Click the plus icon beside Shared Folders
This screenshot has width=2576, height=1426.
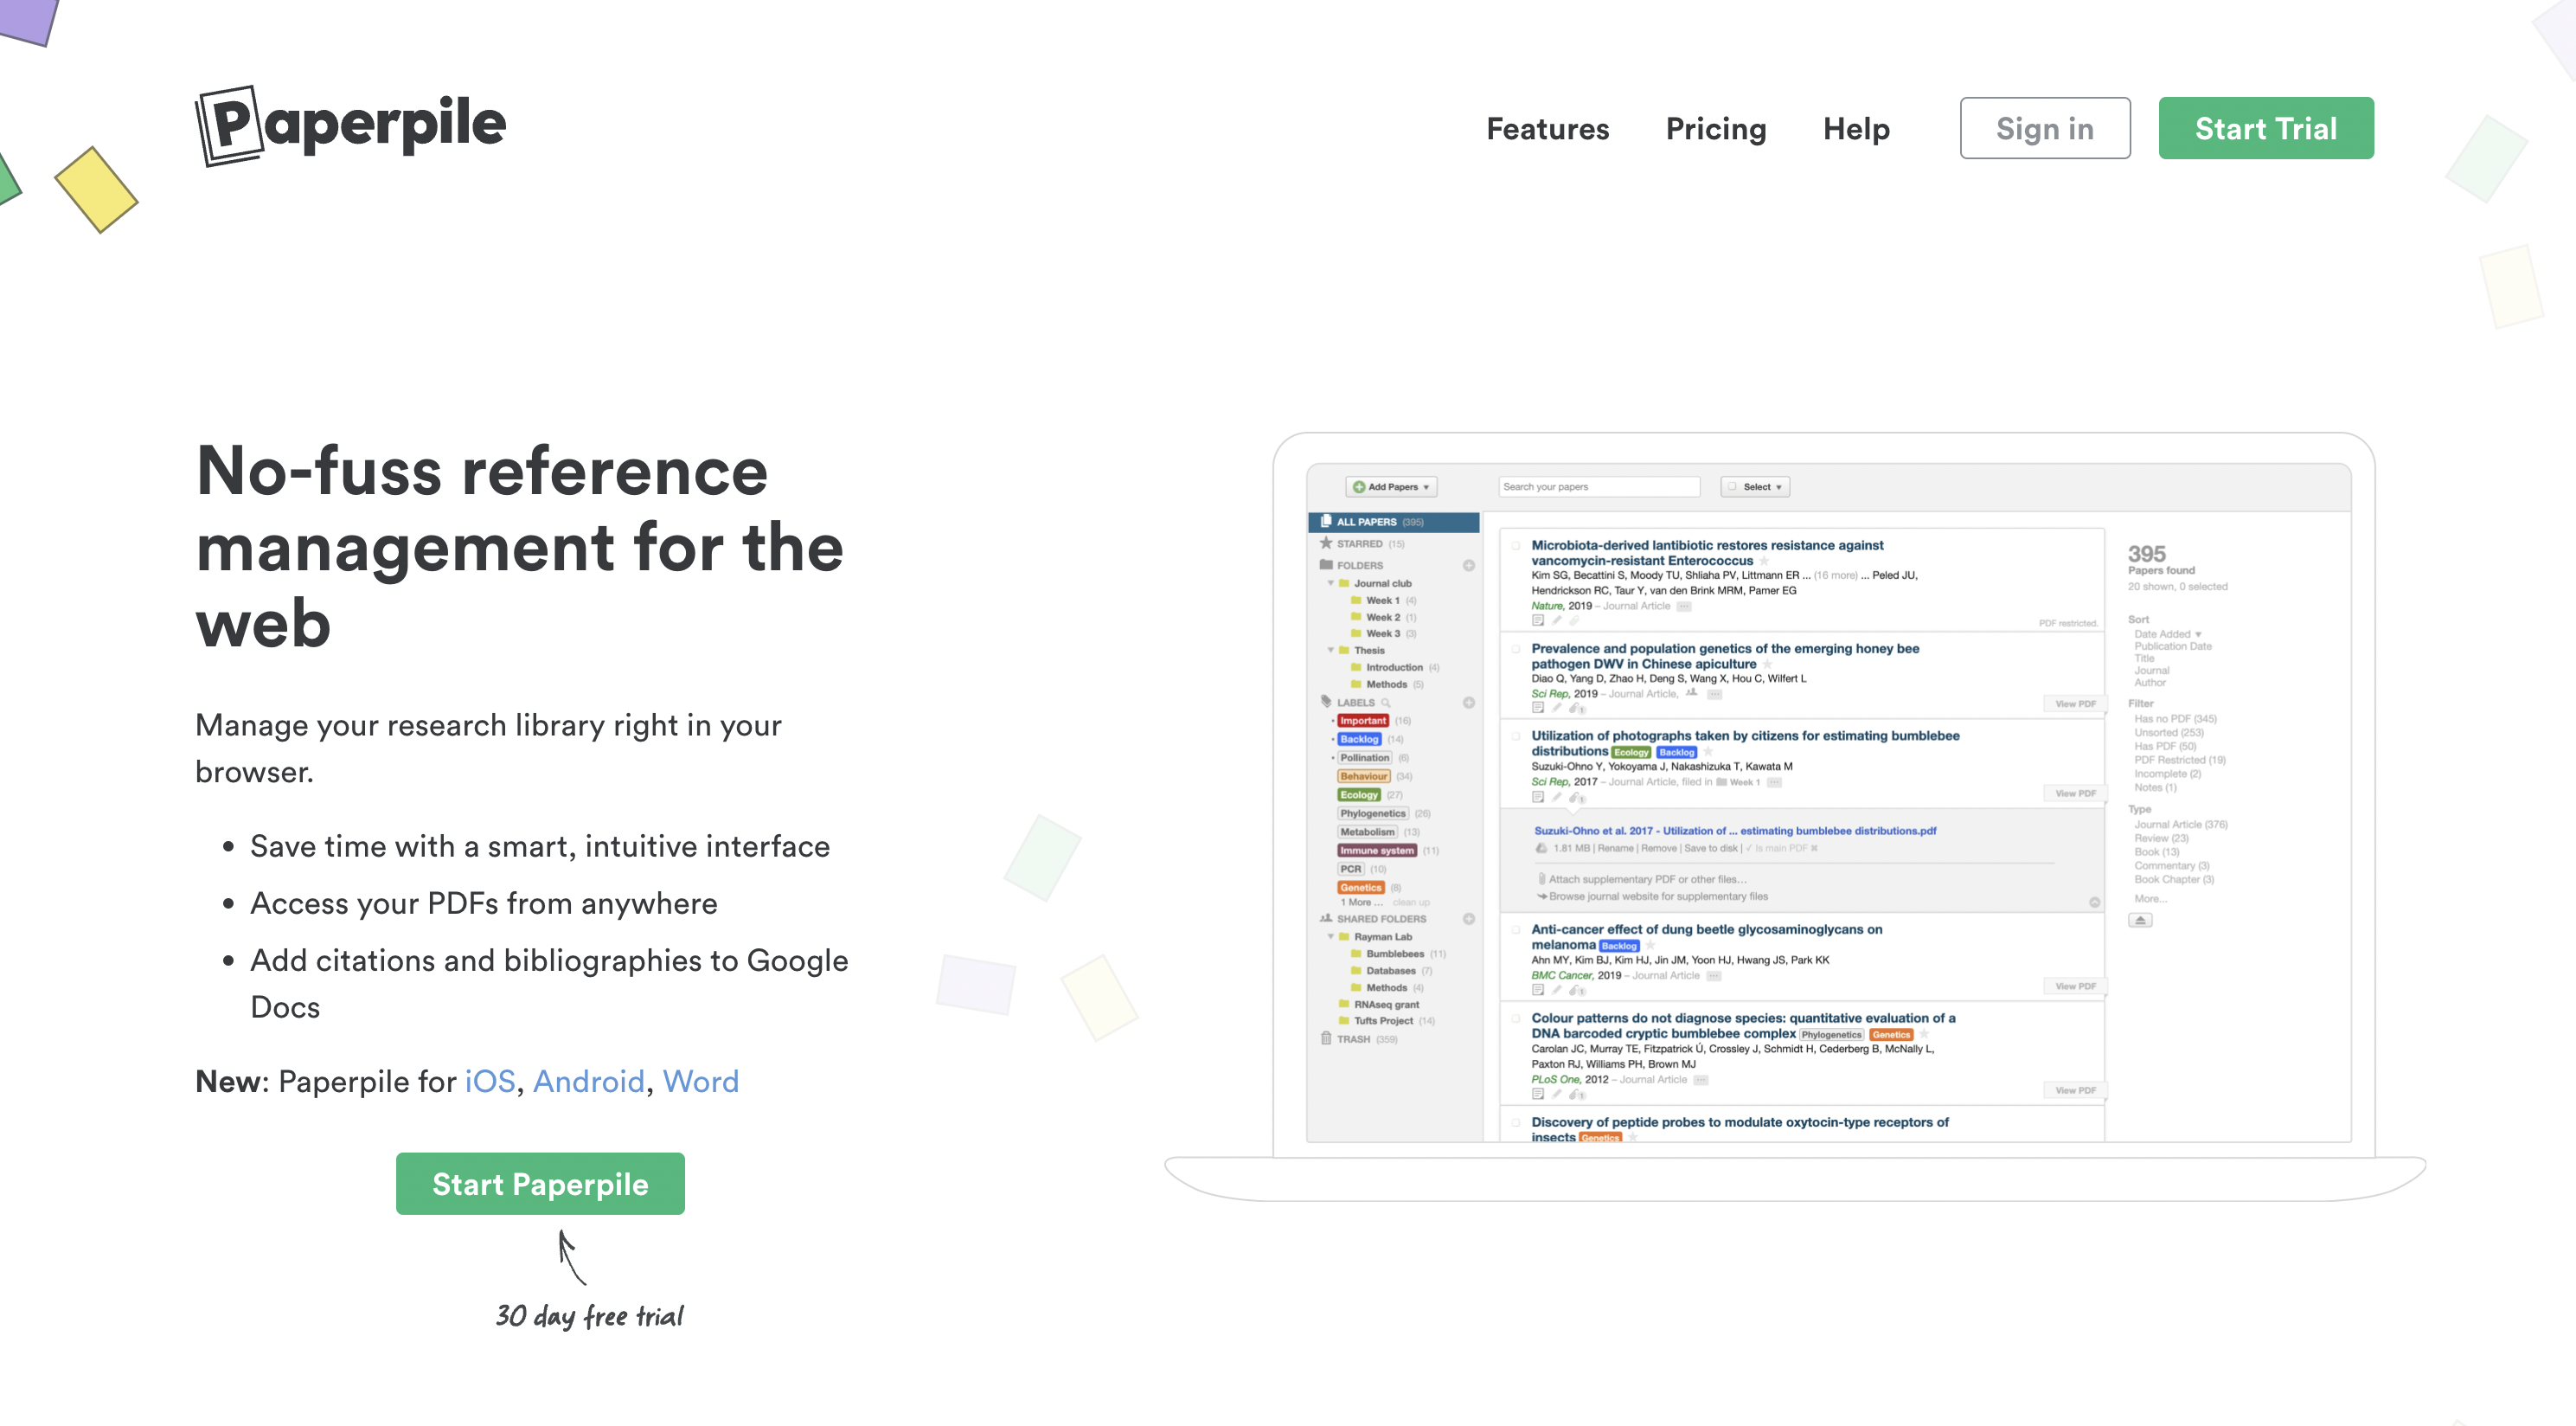coord(1469,918)
